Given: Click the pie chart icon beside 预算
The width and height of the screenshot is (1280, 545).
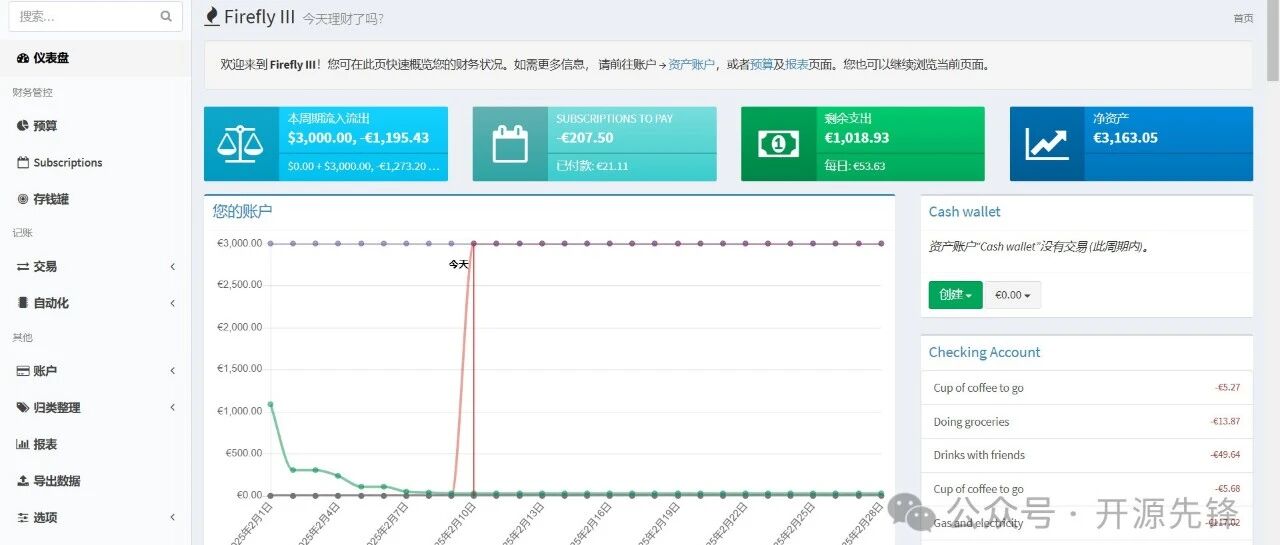Looking at the screenshot, I should click(x=23, y=126).
